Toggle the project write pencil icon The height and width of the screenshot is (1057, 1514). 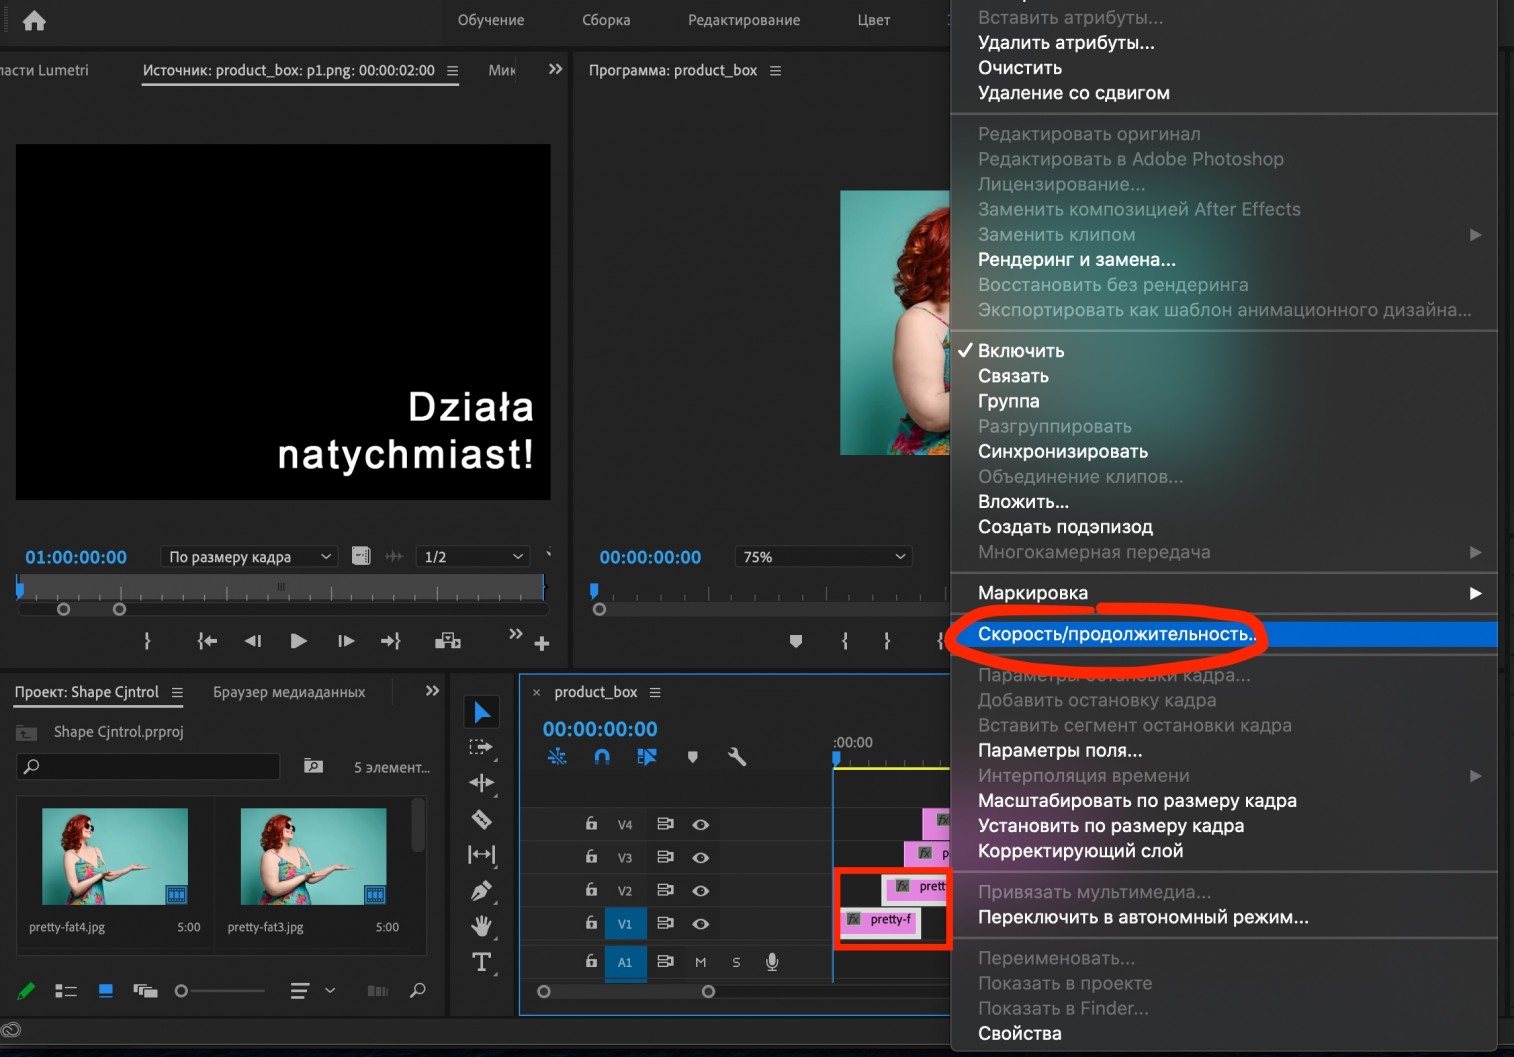click(x=27, y=991)
